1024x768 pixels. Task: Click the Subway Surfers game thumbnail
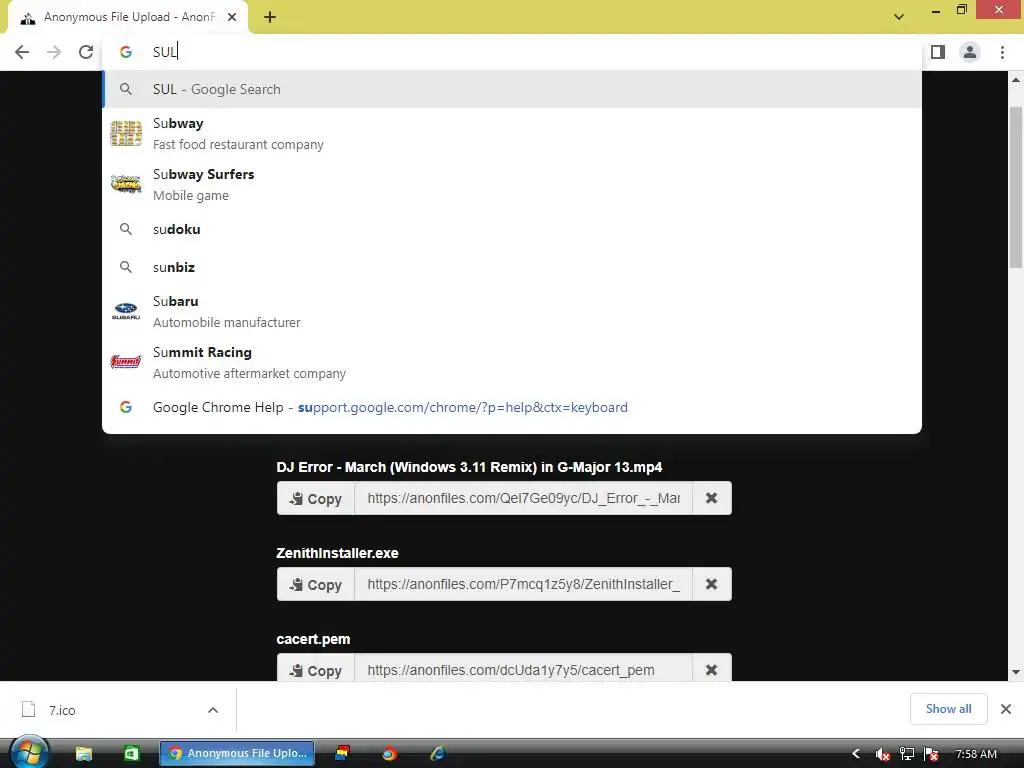pos(126,184)
